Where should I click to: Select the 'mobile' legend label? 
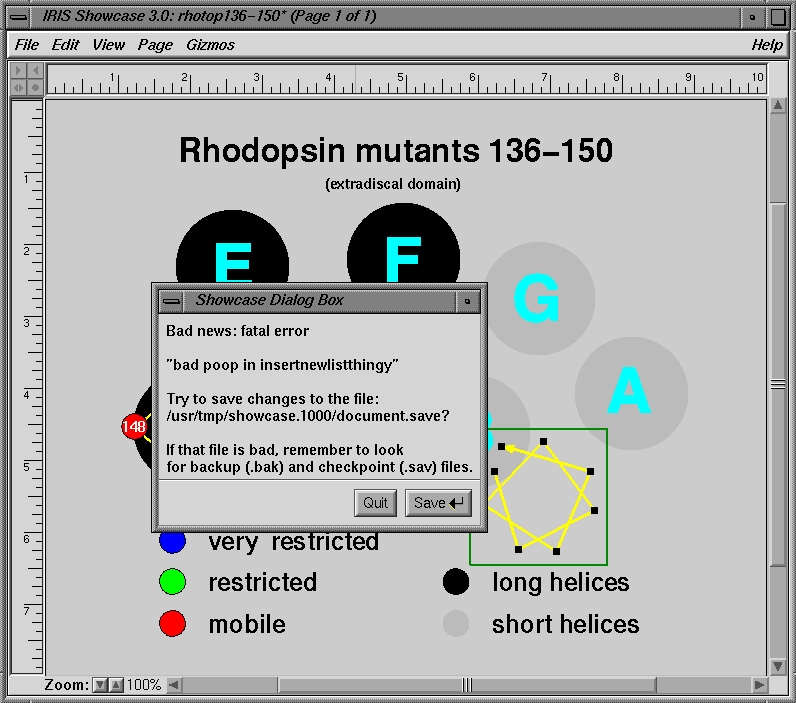click(247, 624)
